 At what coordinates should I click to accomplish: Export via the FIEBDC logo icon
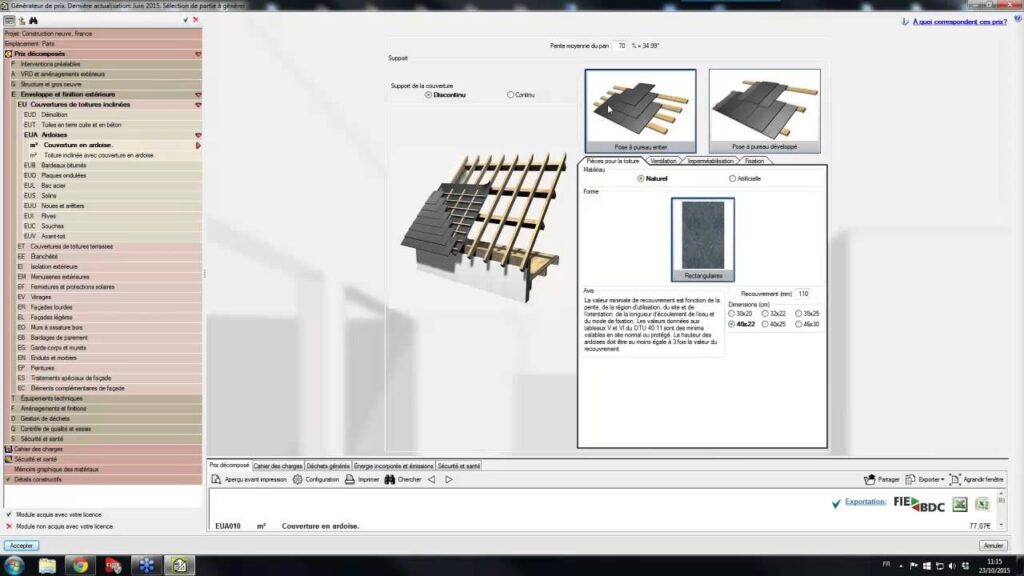point(918,504)
